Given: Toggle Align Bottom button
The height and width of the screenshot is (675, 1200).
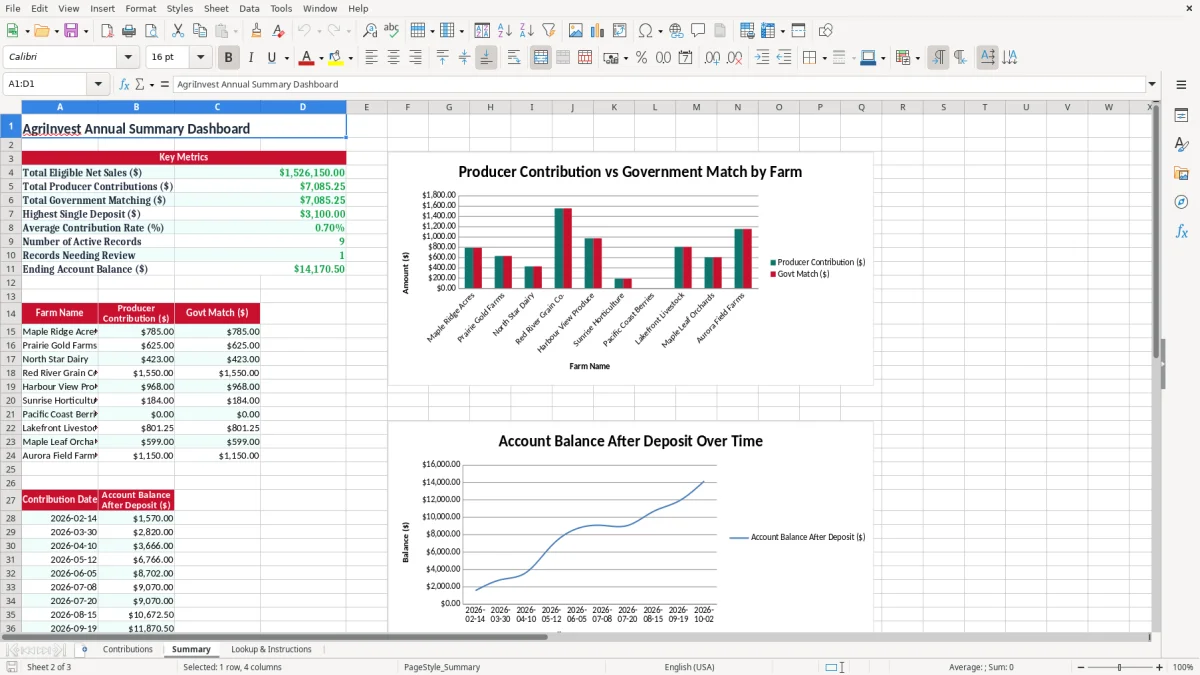Looking at the screenshot, I should click(x=486, y=58).
